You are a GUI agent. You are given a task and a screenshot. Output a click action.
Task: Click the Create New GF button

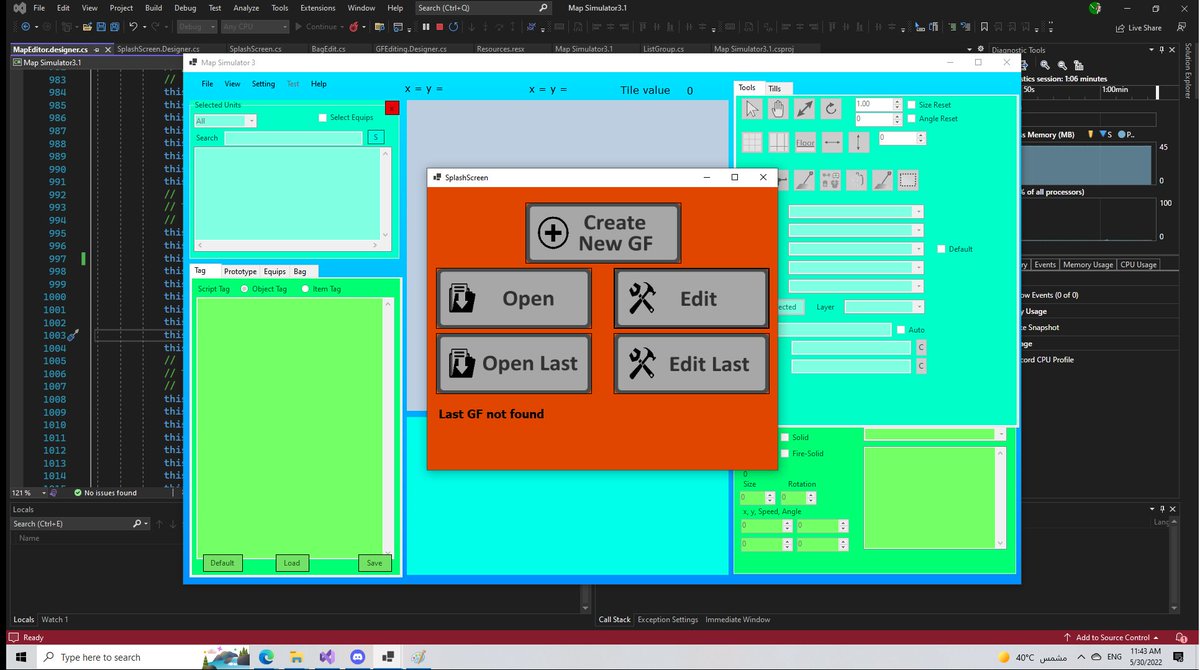pyautogui.click(x=603, y=233)
